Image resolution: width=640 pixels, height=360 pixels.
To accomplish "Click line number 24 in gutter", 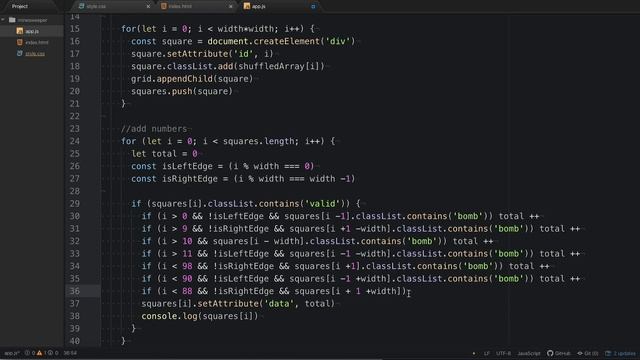I will point(74,141).
